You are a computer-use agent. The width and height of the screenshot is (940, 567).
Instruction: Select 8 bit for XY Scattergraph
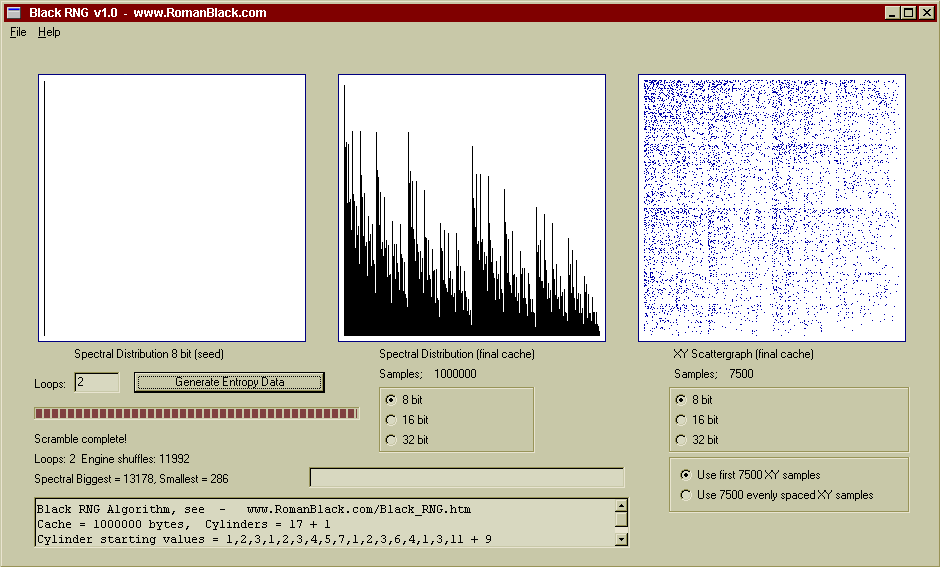click(681, 400)
